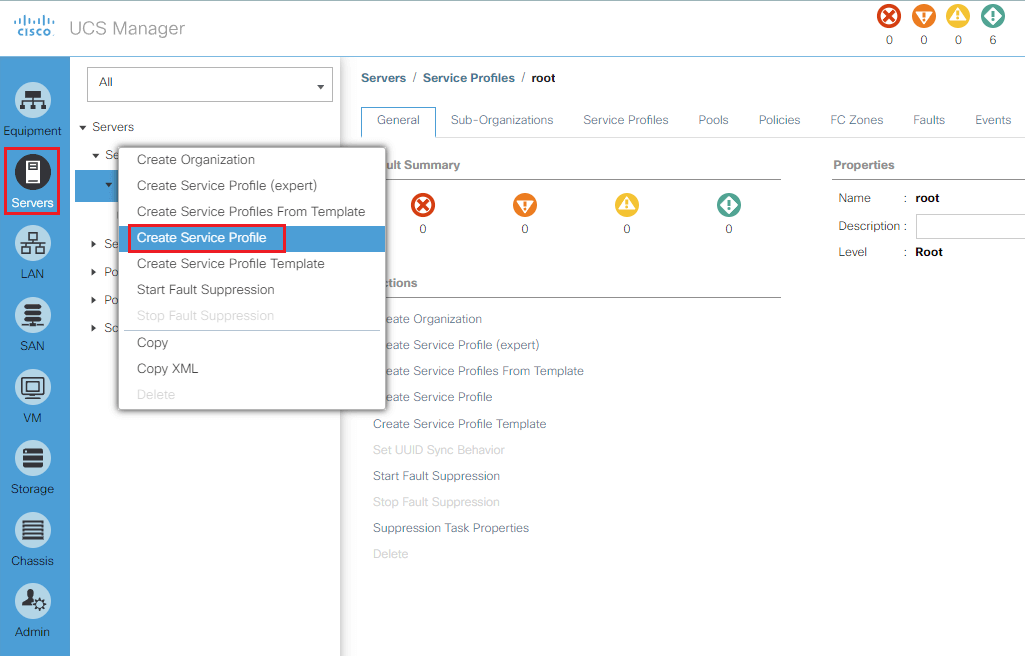Click warning faults icon in top header
The width and height of the screenshot is (1025, 656).
(993, 16)
